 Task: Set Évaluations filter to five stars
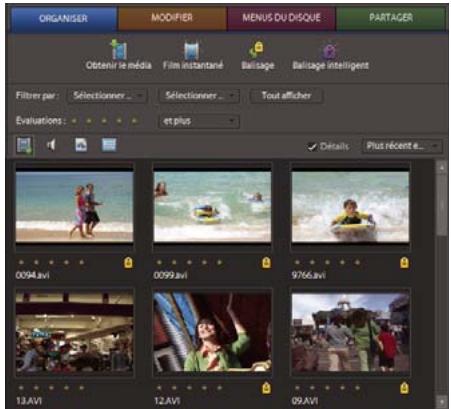(x=134, y=121)
